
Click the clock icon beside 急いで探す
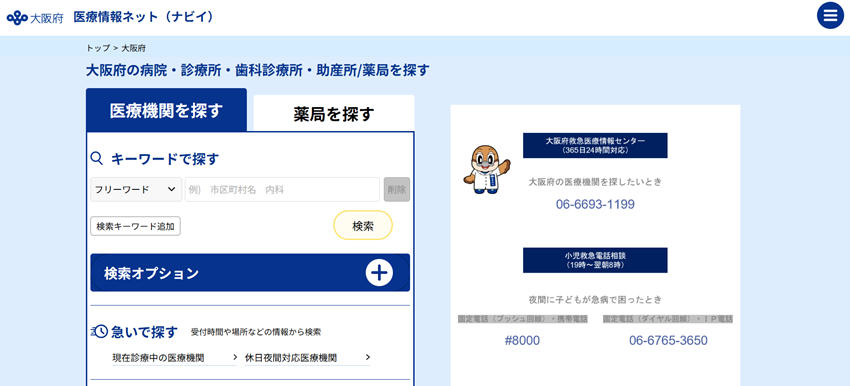point(101,332)
